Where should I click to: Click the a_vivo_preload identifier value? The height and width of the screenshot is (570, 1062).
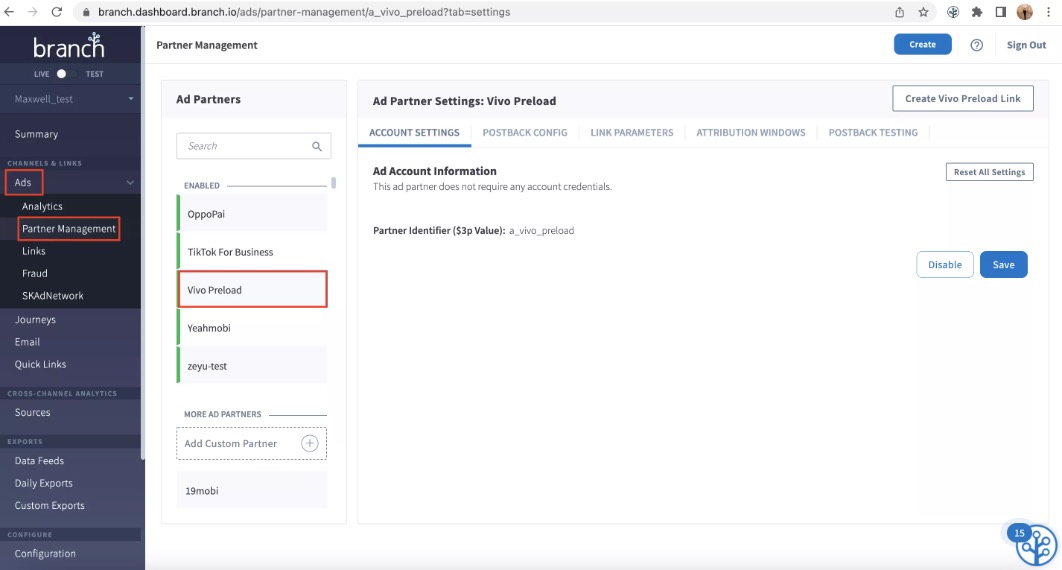tap(542, 231)
